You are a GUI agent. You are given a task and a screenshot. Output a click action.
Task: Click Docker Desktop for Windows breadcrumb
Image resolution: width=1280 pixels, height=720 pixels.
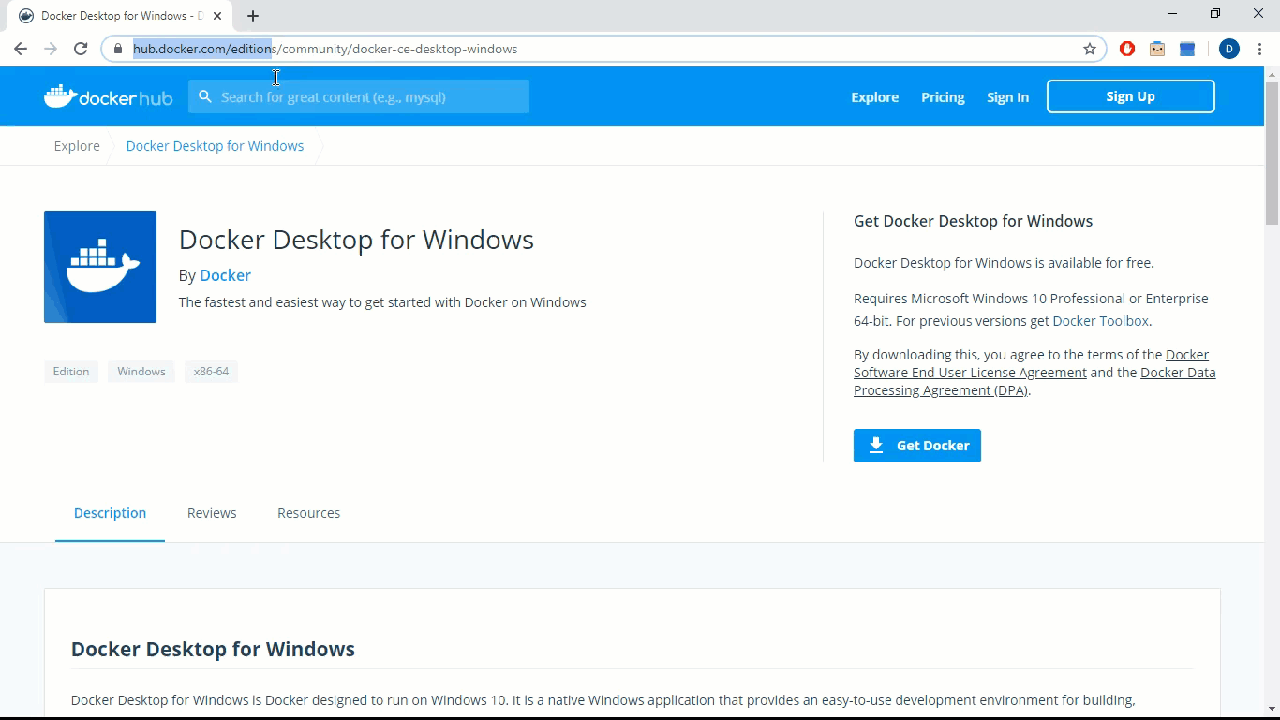coord(215,146)
